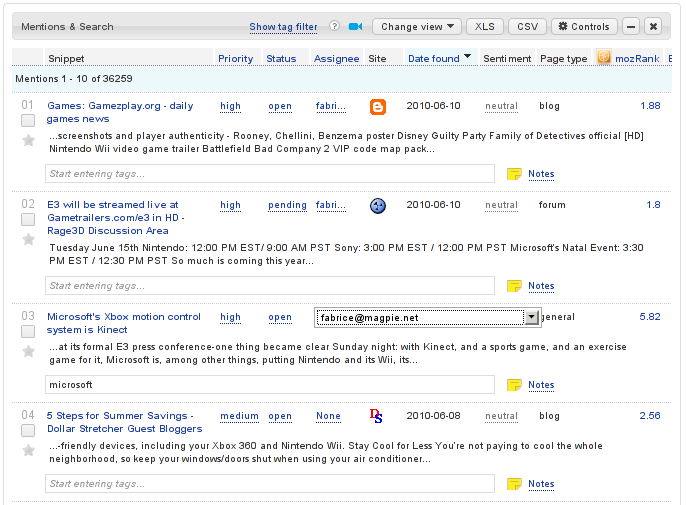Click yellow note icon for row 04
This screenshot has width=686, height=505.
(x=514, y=484)
